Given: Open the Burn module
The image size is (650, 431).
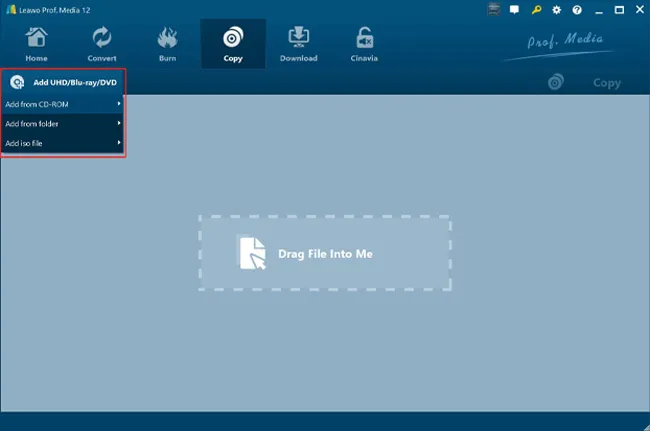Looking at the screenshot, I should point(167,44).
